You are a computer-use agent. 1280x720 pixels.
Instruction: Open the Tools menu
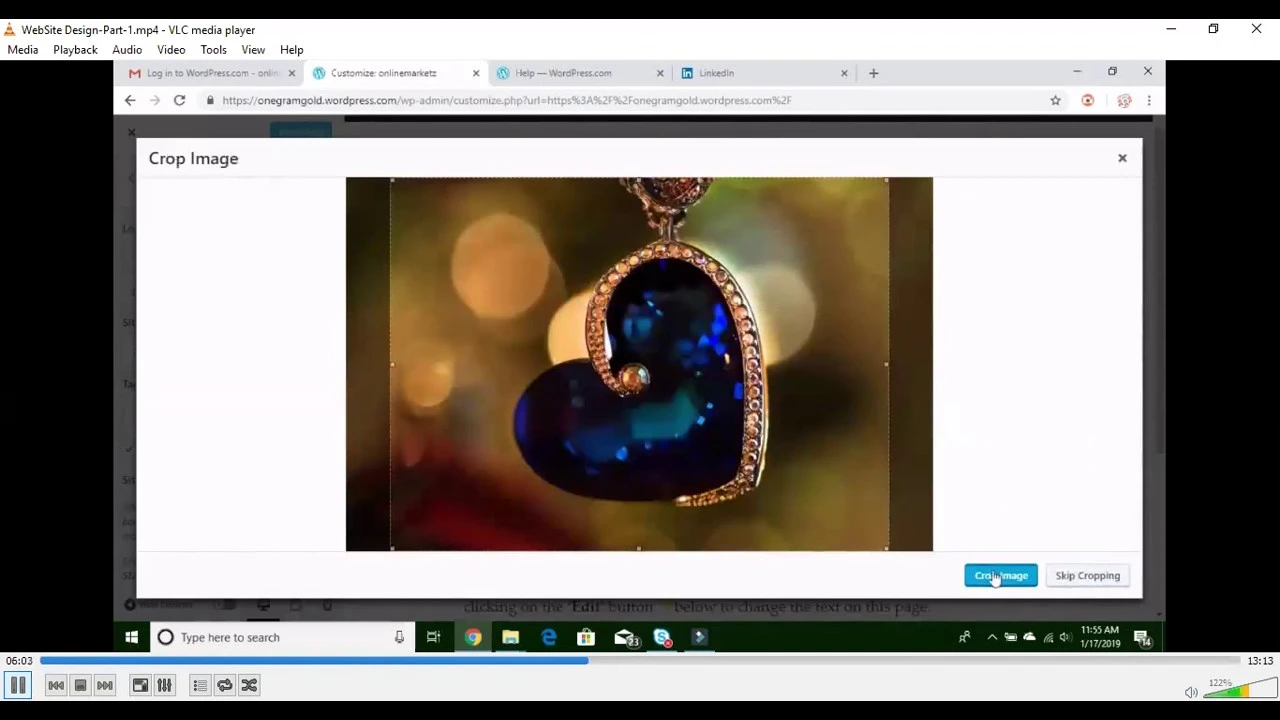(213, 49)
